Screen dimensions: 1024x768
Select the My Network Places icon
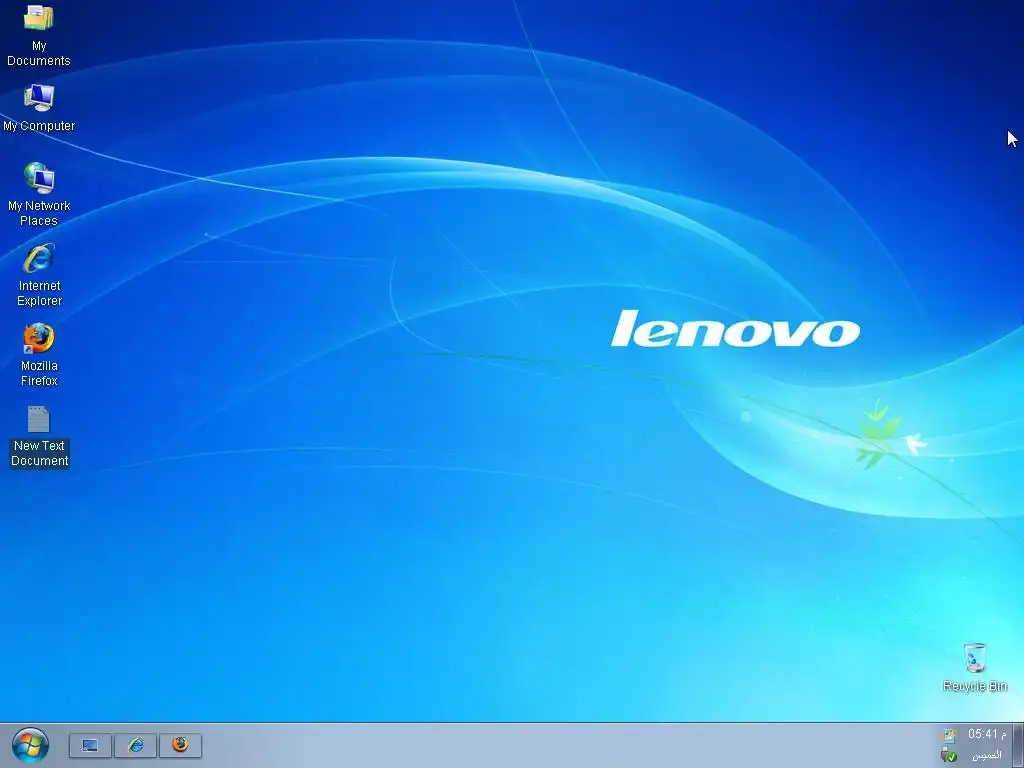[x=39, y=195]
